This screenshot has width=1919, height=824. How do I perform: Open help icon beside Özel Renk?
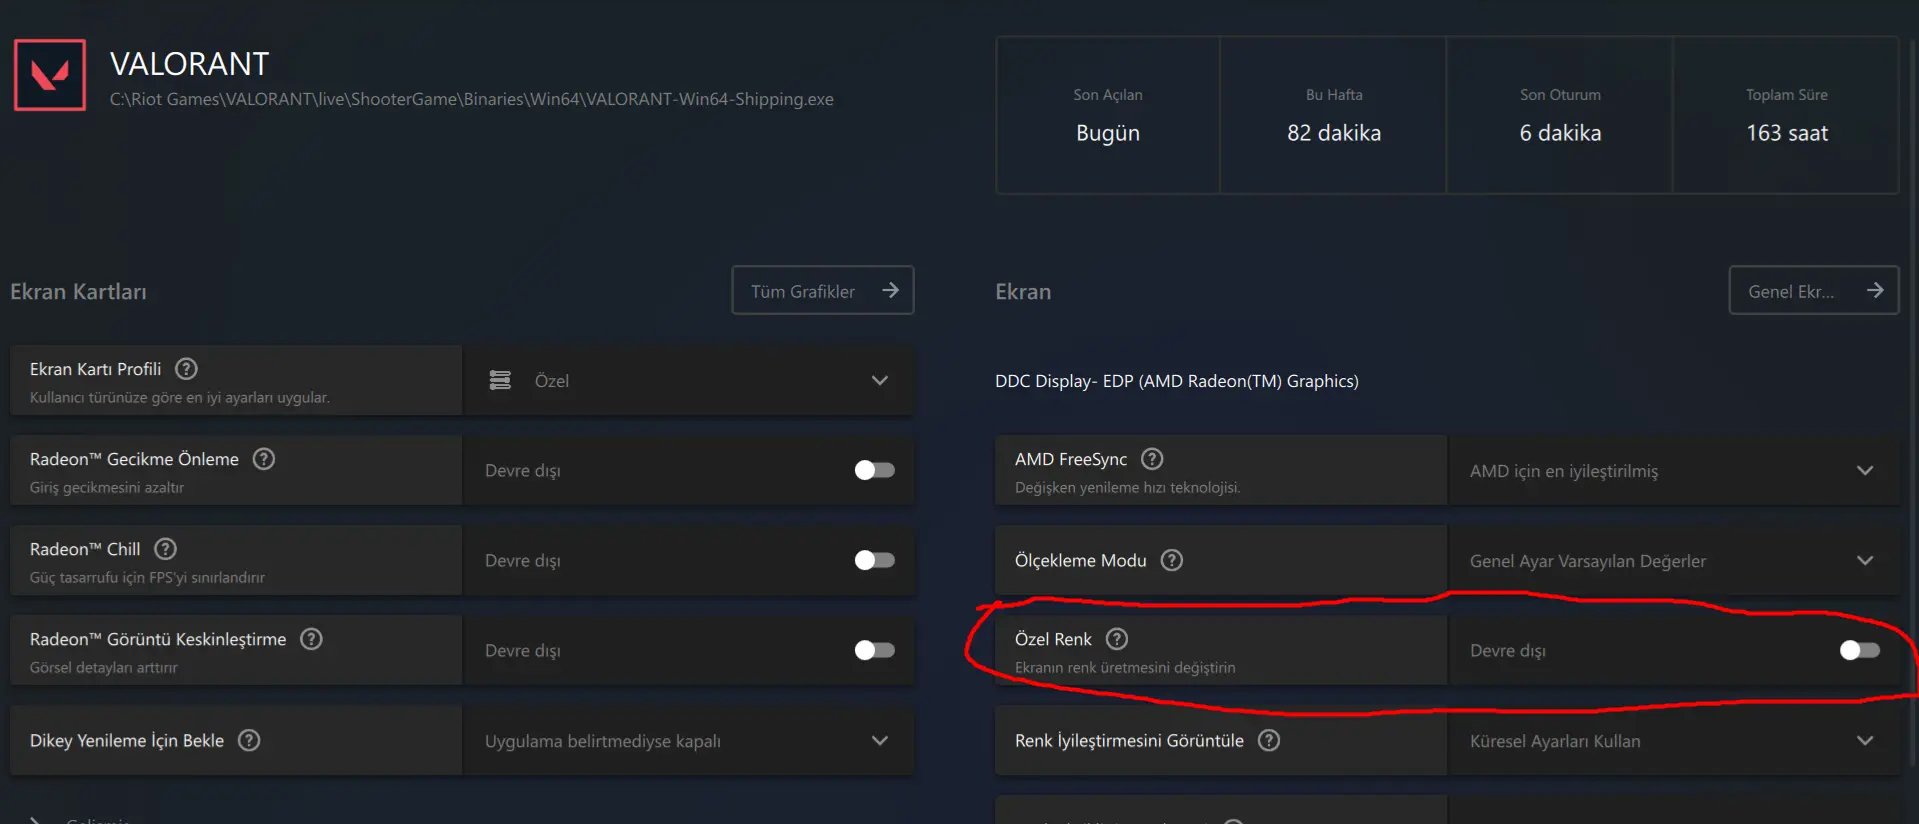coord(1117,639)
